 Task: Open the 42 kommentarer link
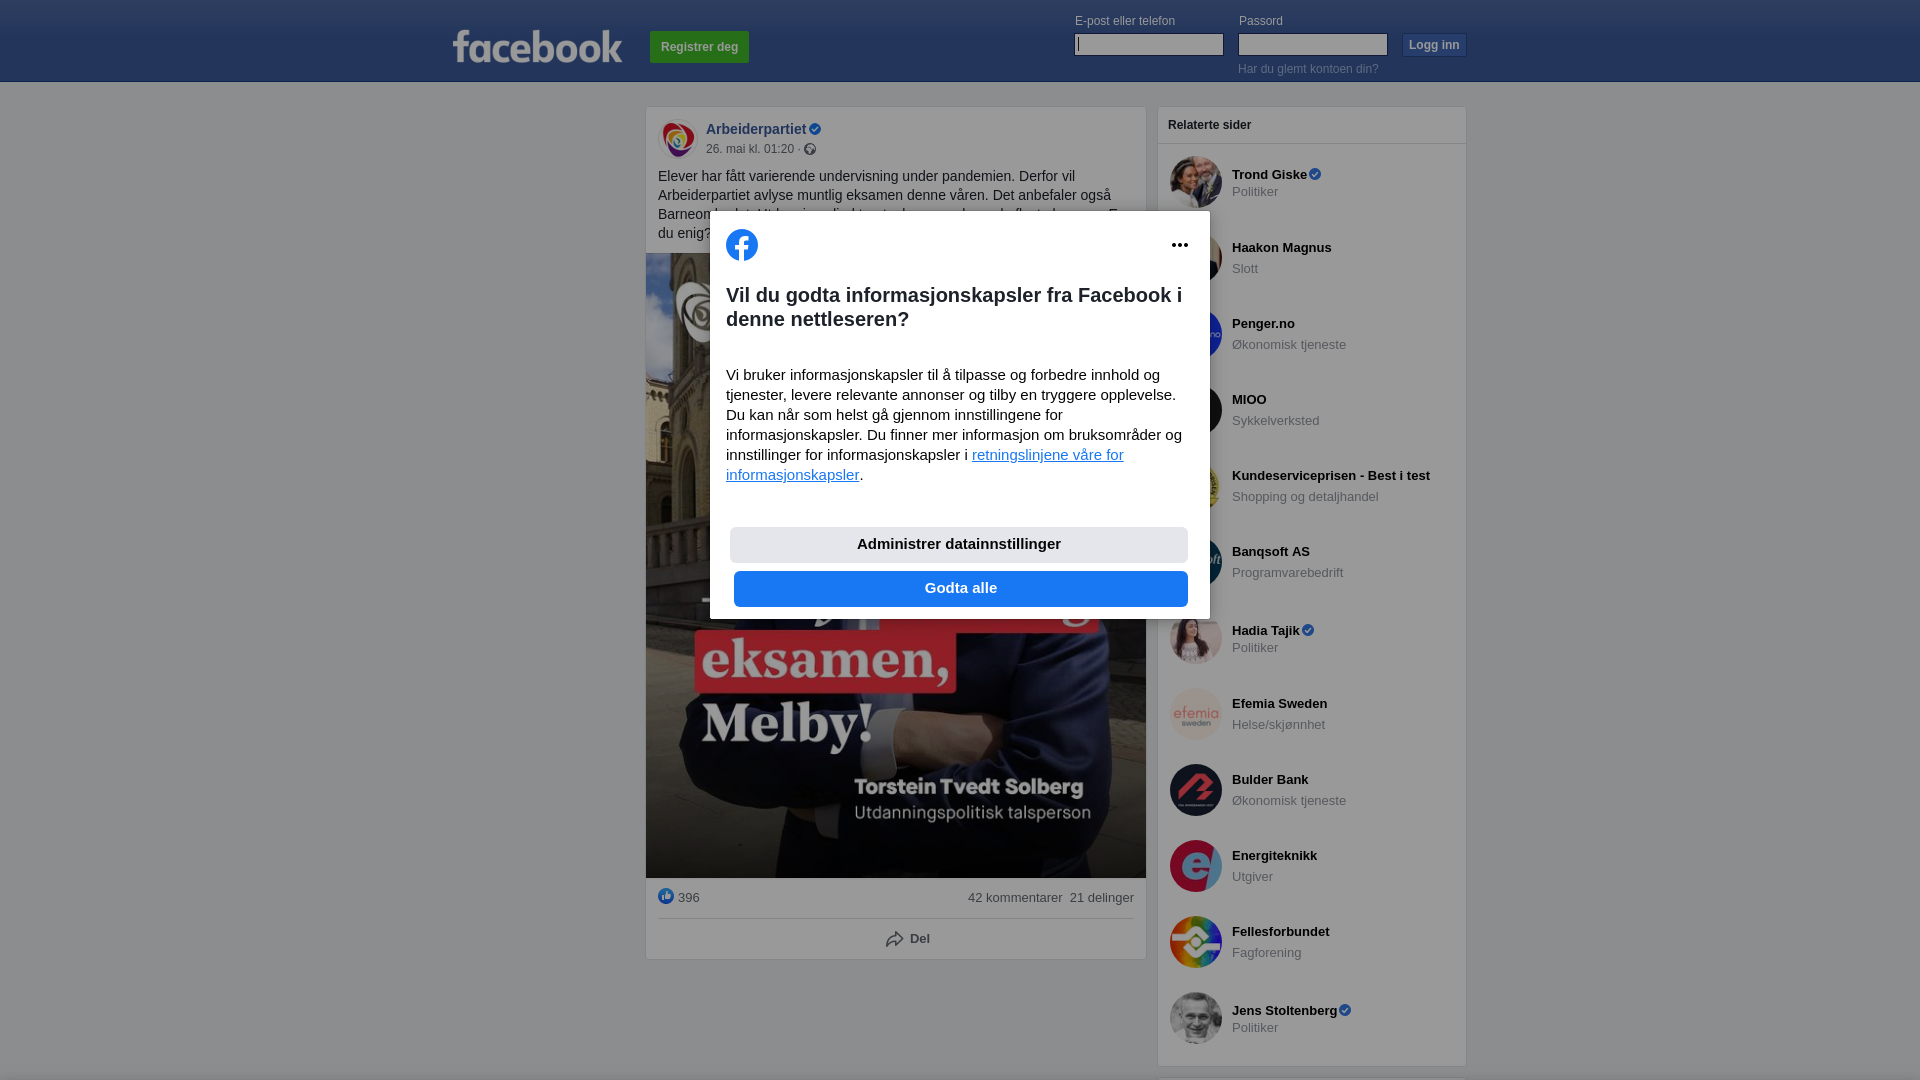1015,898
